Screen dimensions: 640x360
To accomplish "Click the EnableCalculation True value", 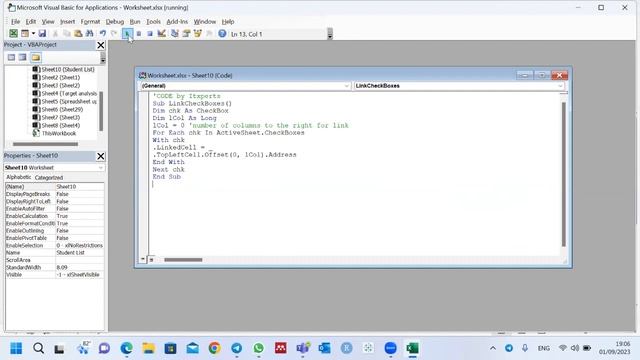I will pyautogui.click(x=80, y=216).
